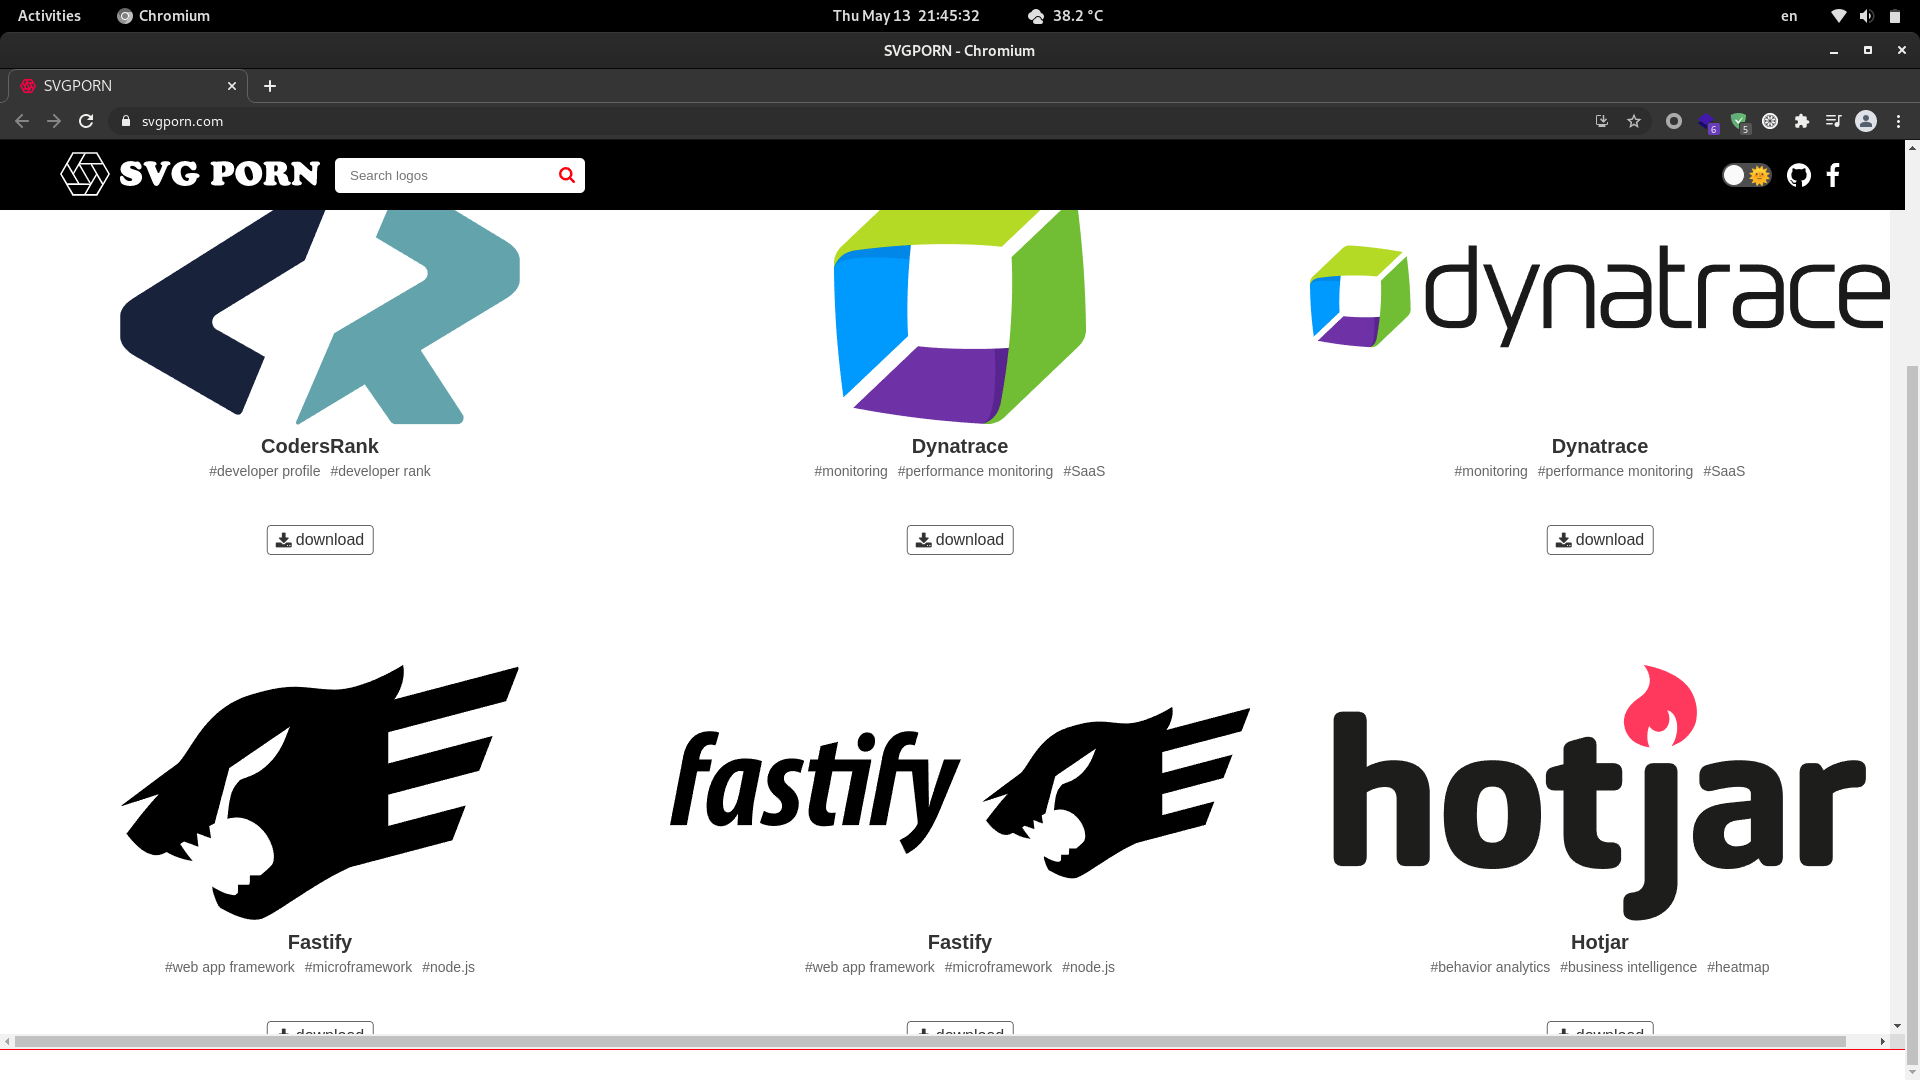Open the system volume status menu
The width and height of the screenshot is (1920, 1080).
pos(1866,16)
